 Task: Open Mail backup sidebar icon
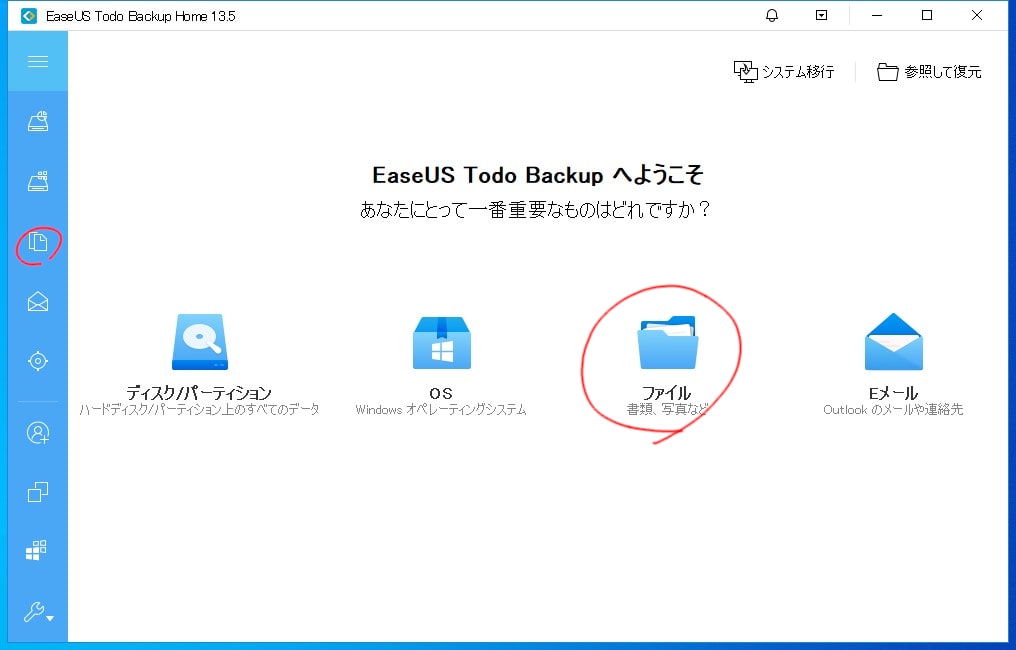[38, 301]
